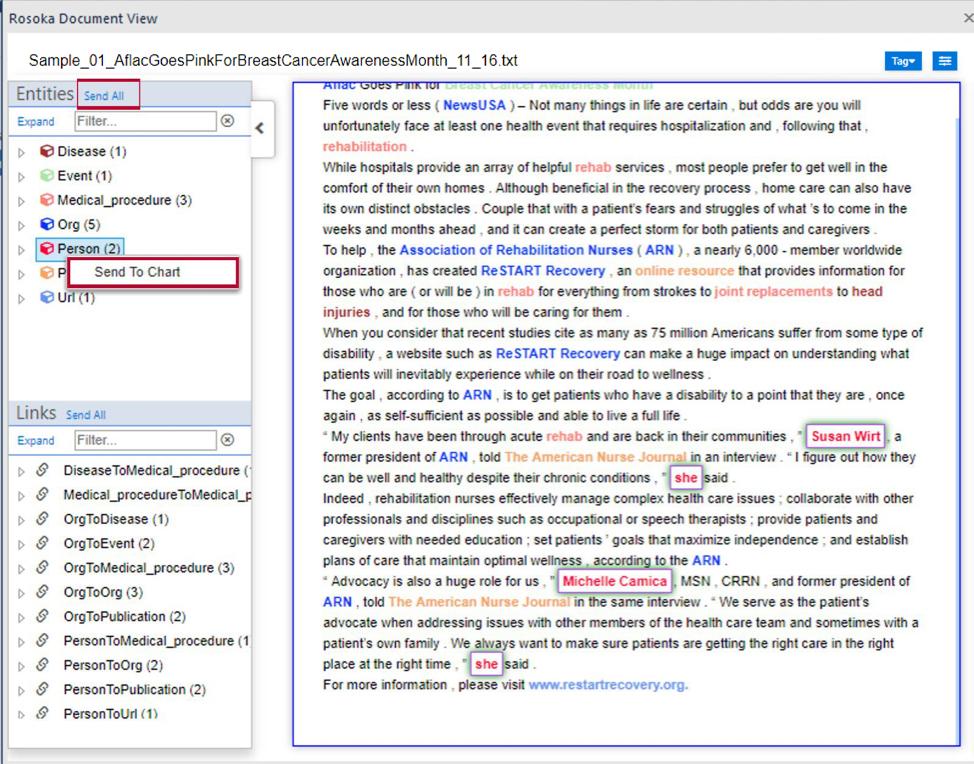This screenshot has height=764, width=974.
Task: Click Send All in Links header
Action: tap(85, 415)
